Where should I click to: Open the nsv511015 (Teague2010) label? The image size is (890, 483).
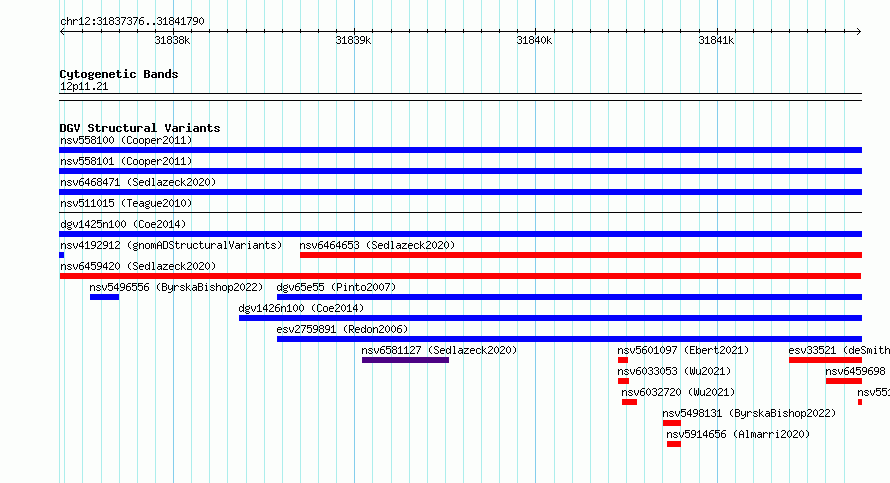(x=126, y=203)
